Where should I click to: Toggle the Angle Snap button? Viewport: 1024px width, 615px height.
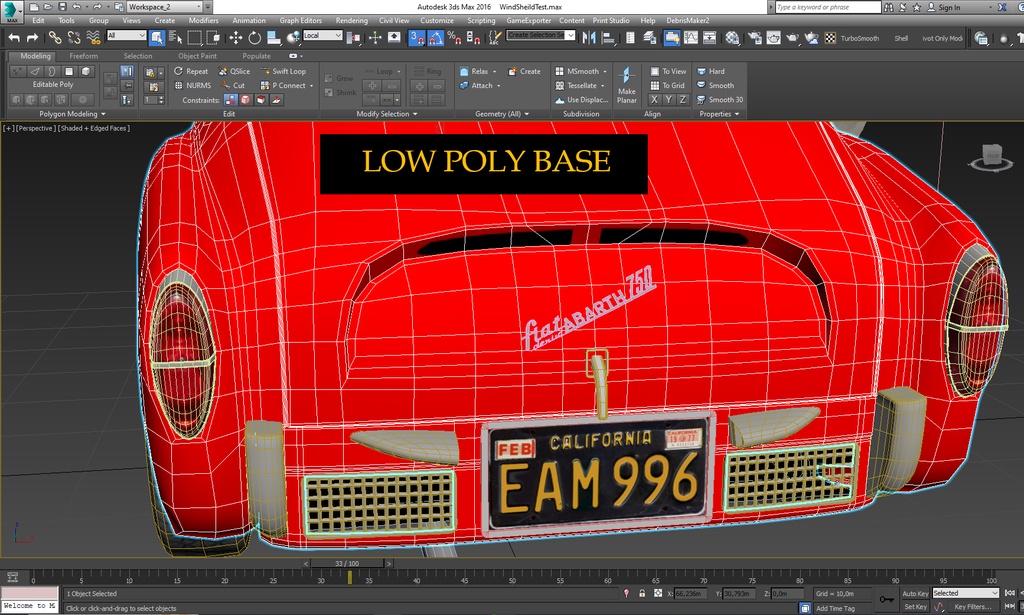pos(436,38)
